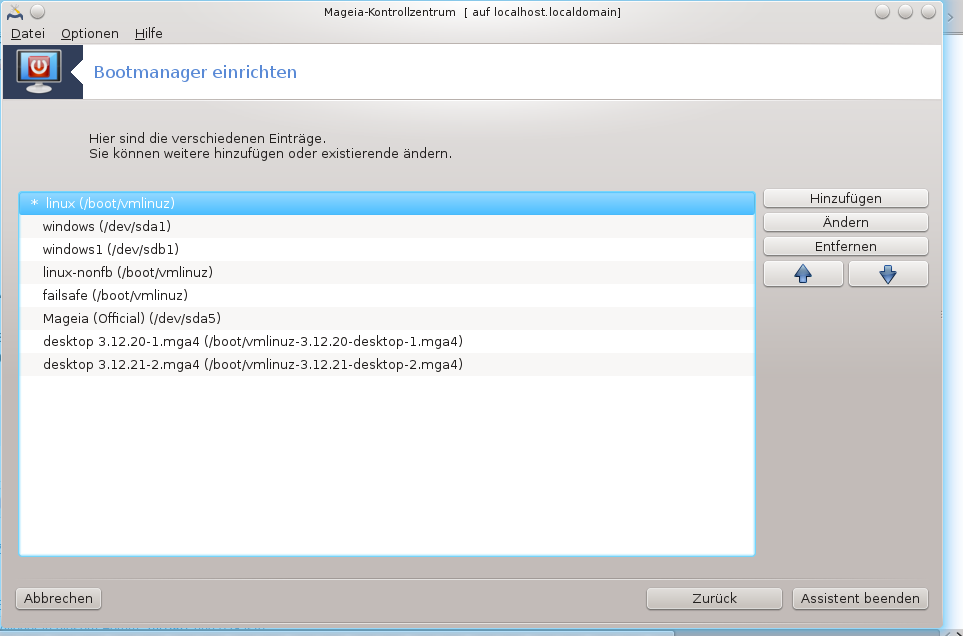
Task: Select the linux-nonfb (/boot/vmlinuz) entry
Action: (387, 273)
